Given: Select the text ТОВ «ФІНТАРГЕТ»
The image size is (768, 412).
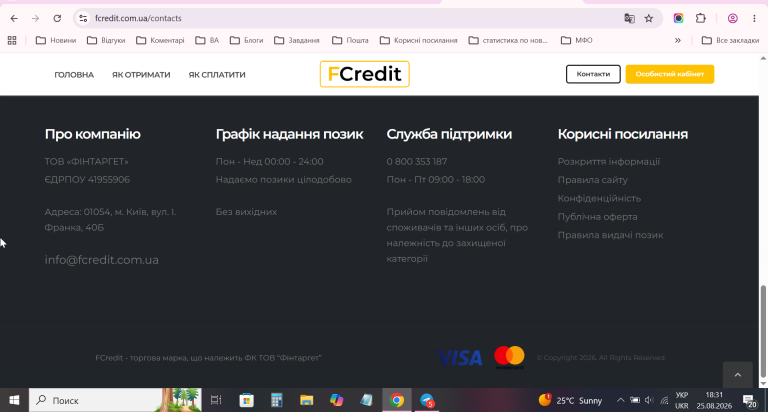Looking at the screenshot, I should 87,162.
